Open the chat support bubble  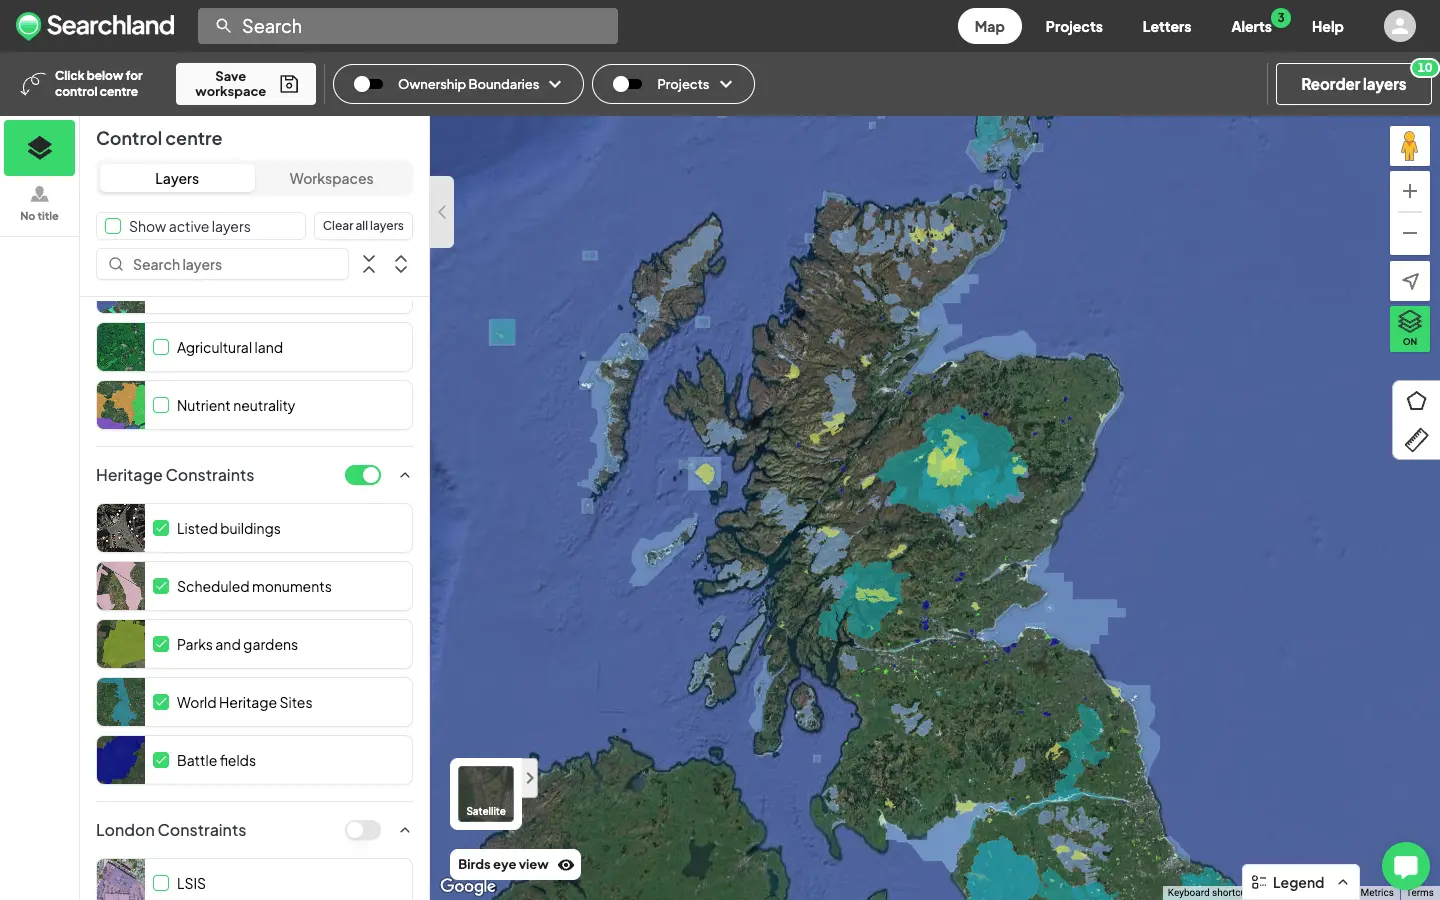[x=1406, y=866]
